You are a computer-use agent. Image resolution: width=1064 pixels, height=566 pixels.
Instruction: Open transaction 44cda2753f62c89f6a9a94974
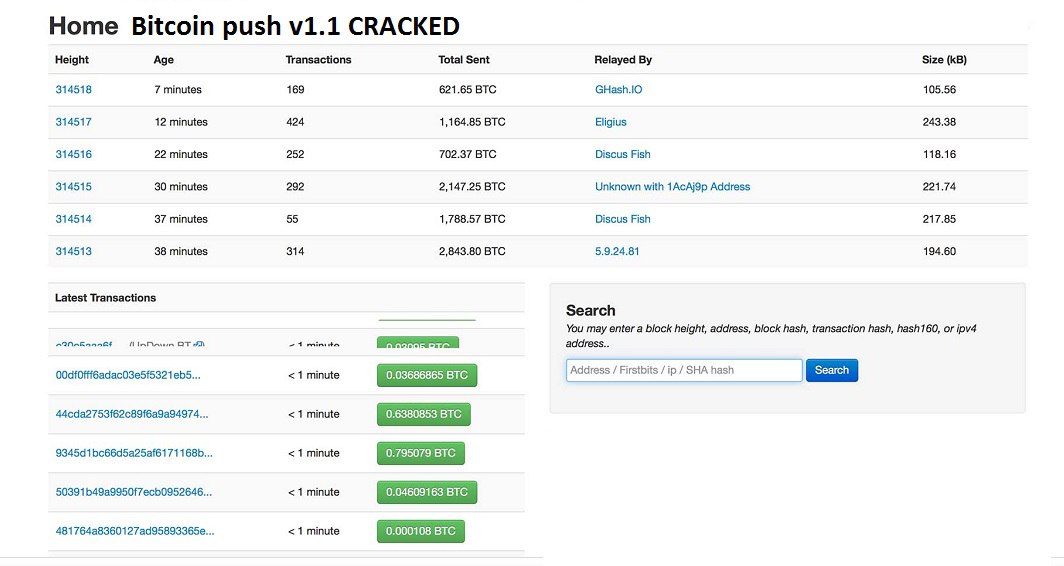[x=132, y=414]
